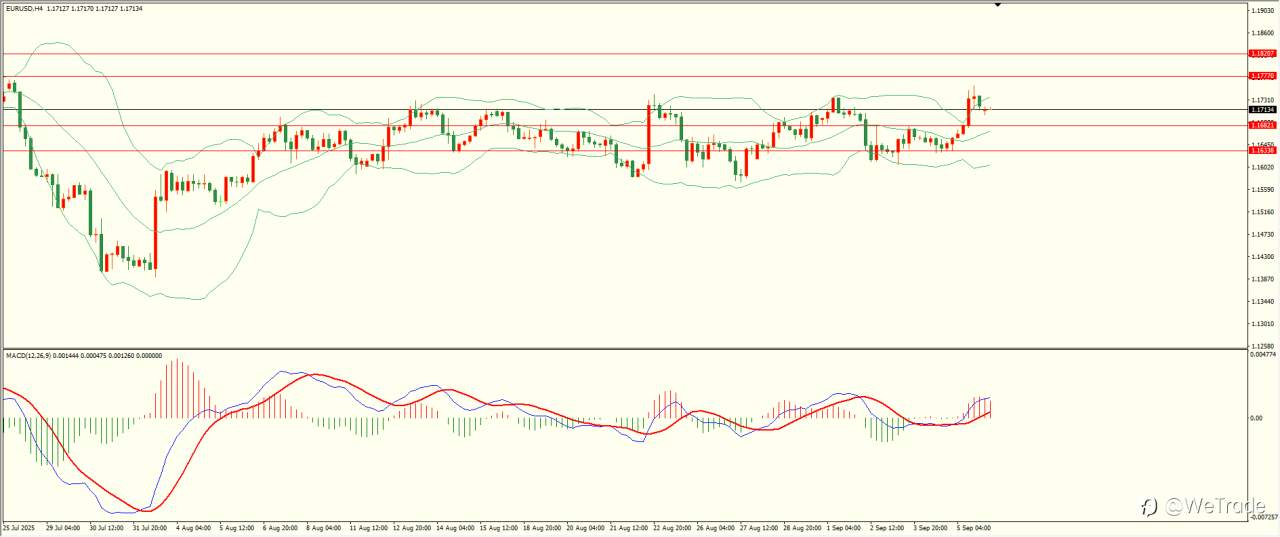Viewport: 1280px width, 537px height.
Task: Click the 11 Aug 12:00 time label
Action: pos(368,526)
